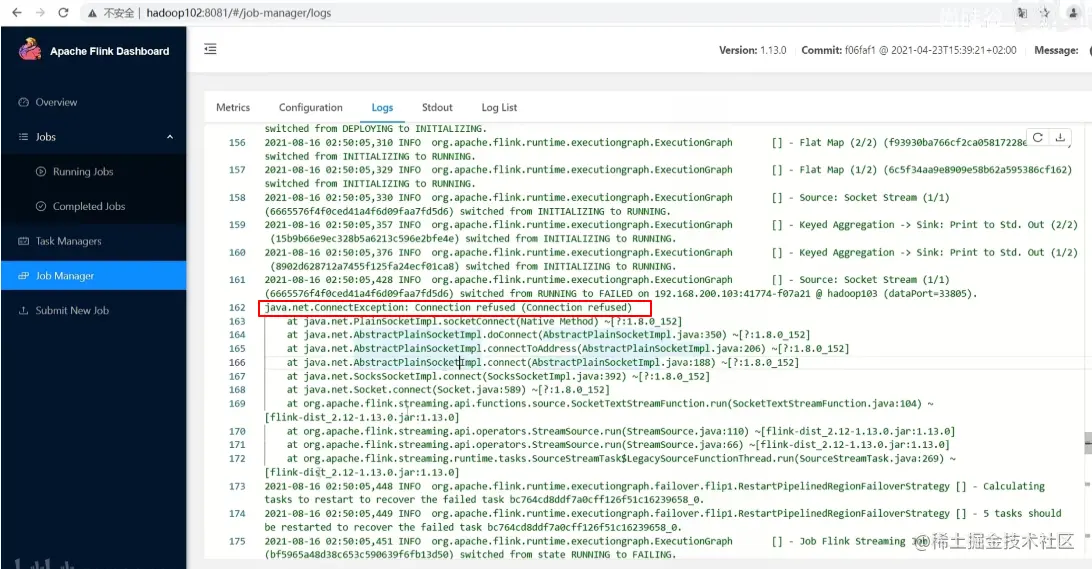Click log line number 161
Image resolution: width=1092 pixels, height=569 pixels.
237,279
